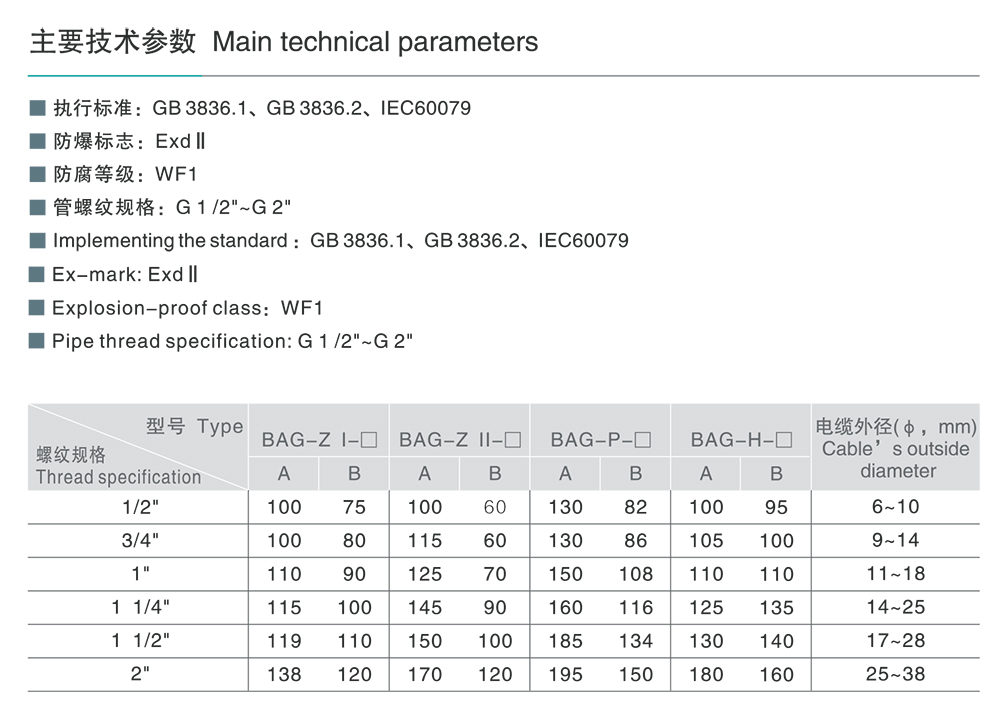1000x709 pixels.
Task: Select the BAG-Z II-□ column header
Action: [460, 439]
